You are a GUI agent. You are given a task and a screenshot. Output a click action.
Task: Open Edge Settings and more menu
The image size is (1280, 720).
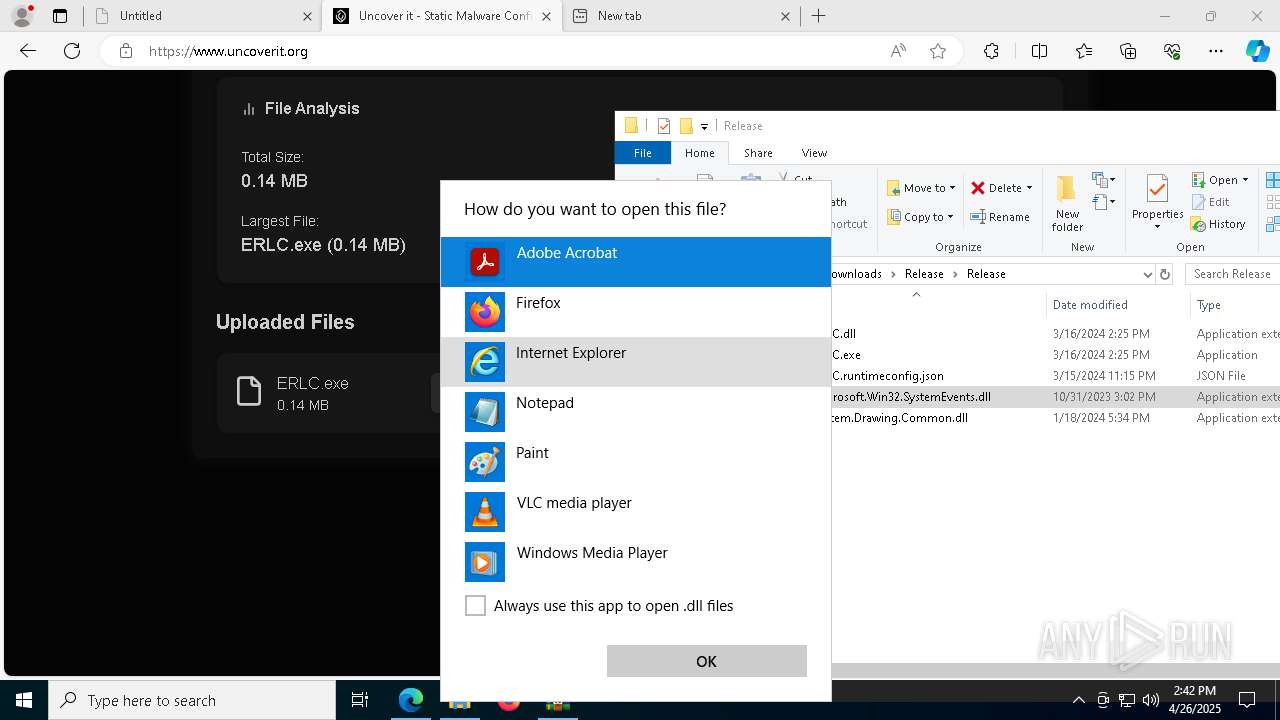pyautogui.click(x=1216, y=51)
